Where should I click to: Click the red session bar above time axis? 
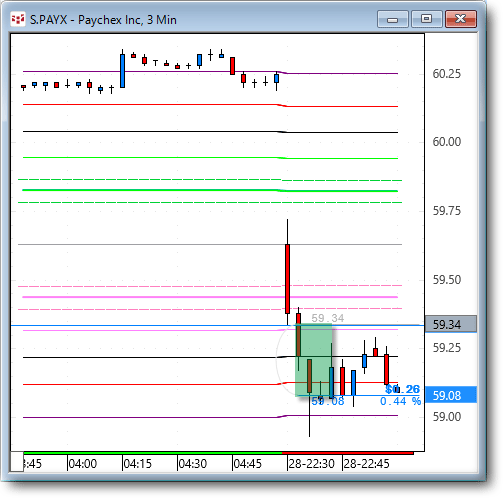(348, 453)
